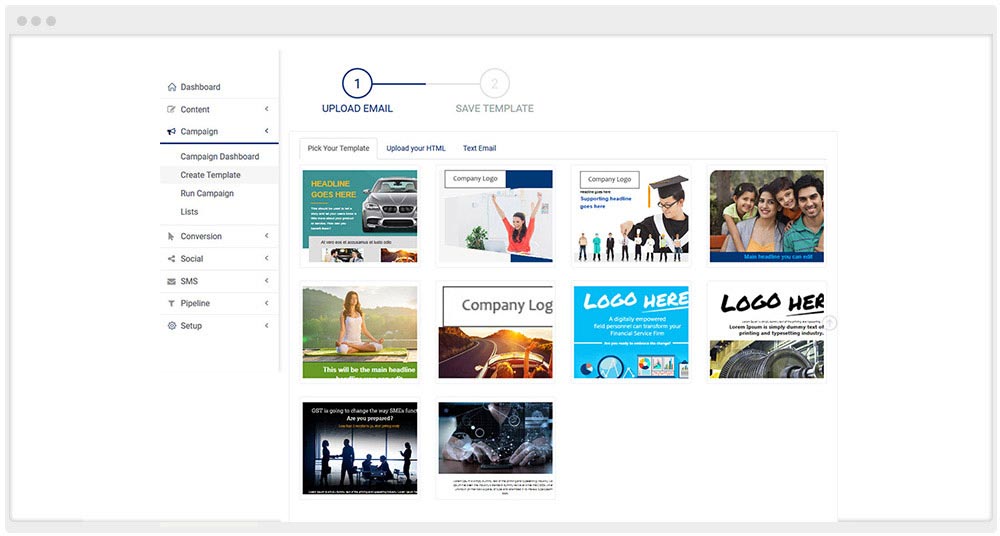Switch to the Text Email tab
The height and width of the screenshot is (536, 1000).
[479, 148]
